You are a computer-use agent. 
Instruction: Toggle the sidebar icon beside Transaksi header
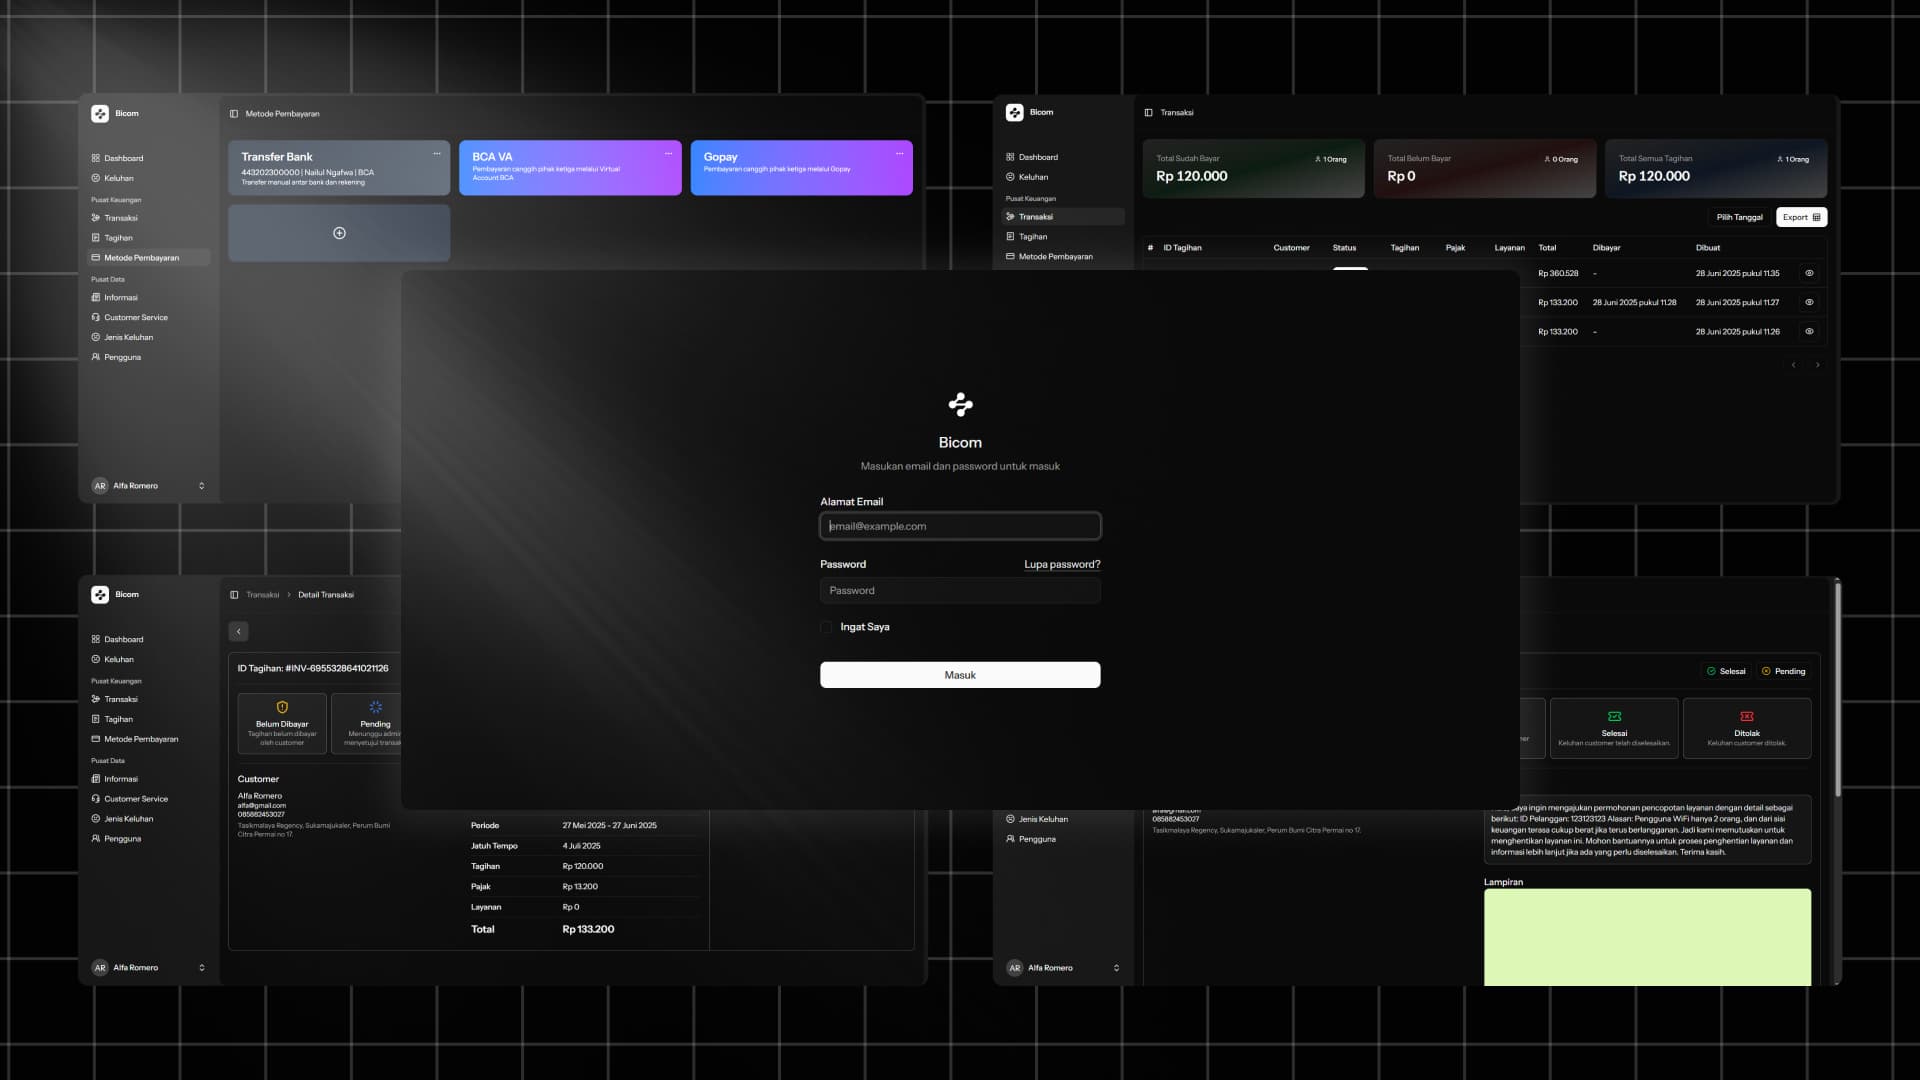click(1148, 113)
